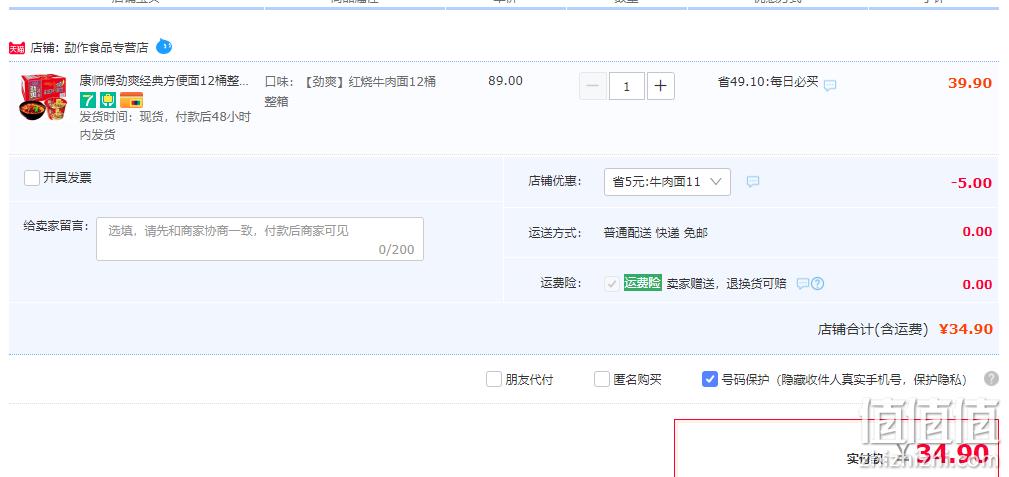This screenshot has width=1009, height=477.
Task: Click discount amount -5.00
Action: pyautogui.click(x=972, y=183)
